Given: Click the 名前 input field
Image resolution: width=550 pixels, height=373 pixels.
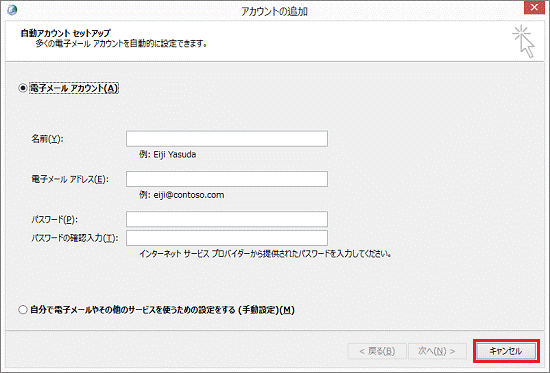Looking at the screenshot, I should (x=227, y=139).
